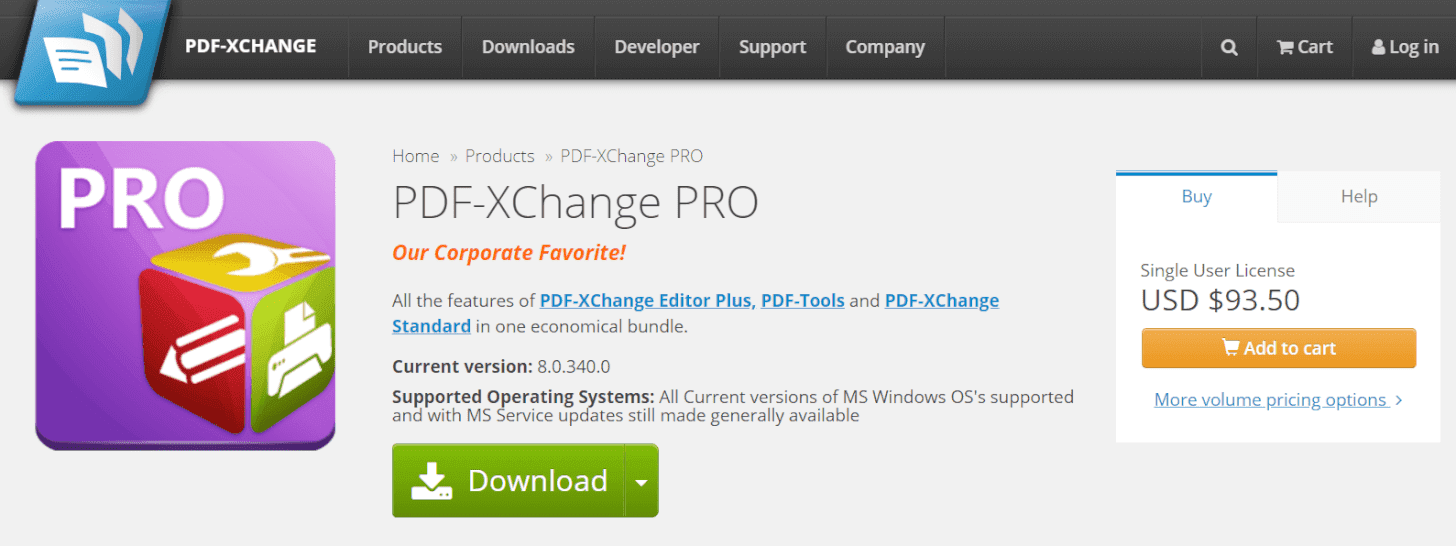Screen dimensions: 1456x546
Task: Follow the PDF-Tools link
Action: [x=803, y=300]
